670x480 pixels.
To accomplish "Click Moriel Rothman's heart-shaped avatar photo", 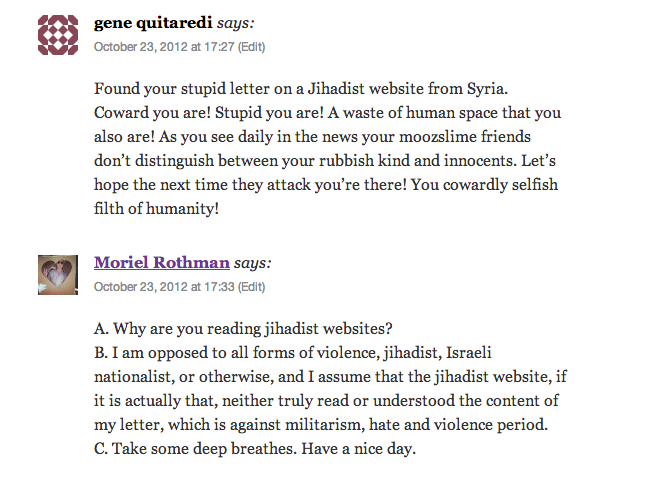I will (x=58, y=274).
